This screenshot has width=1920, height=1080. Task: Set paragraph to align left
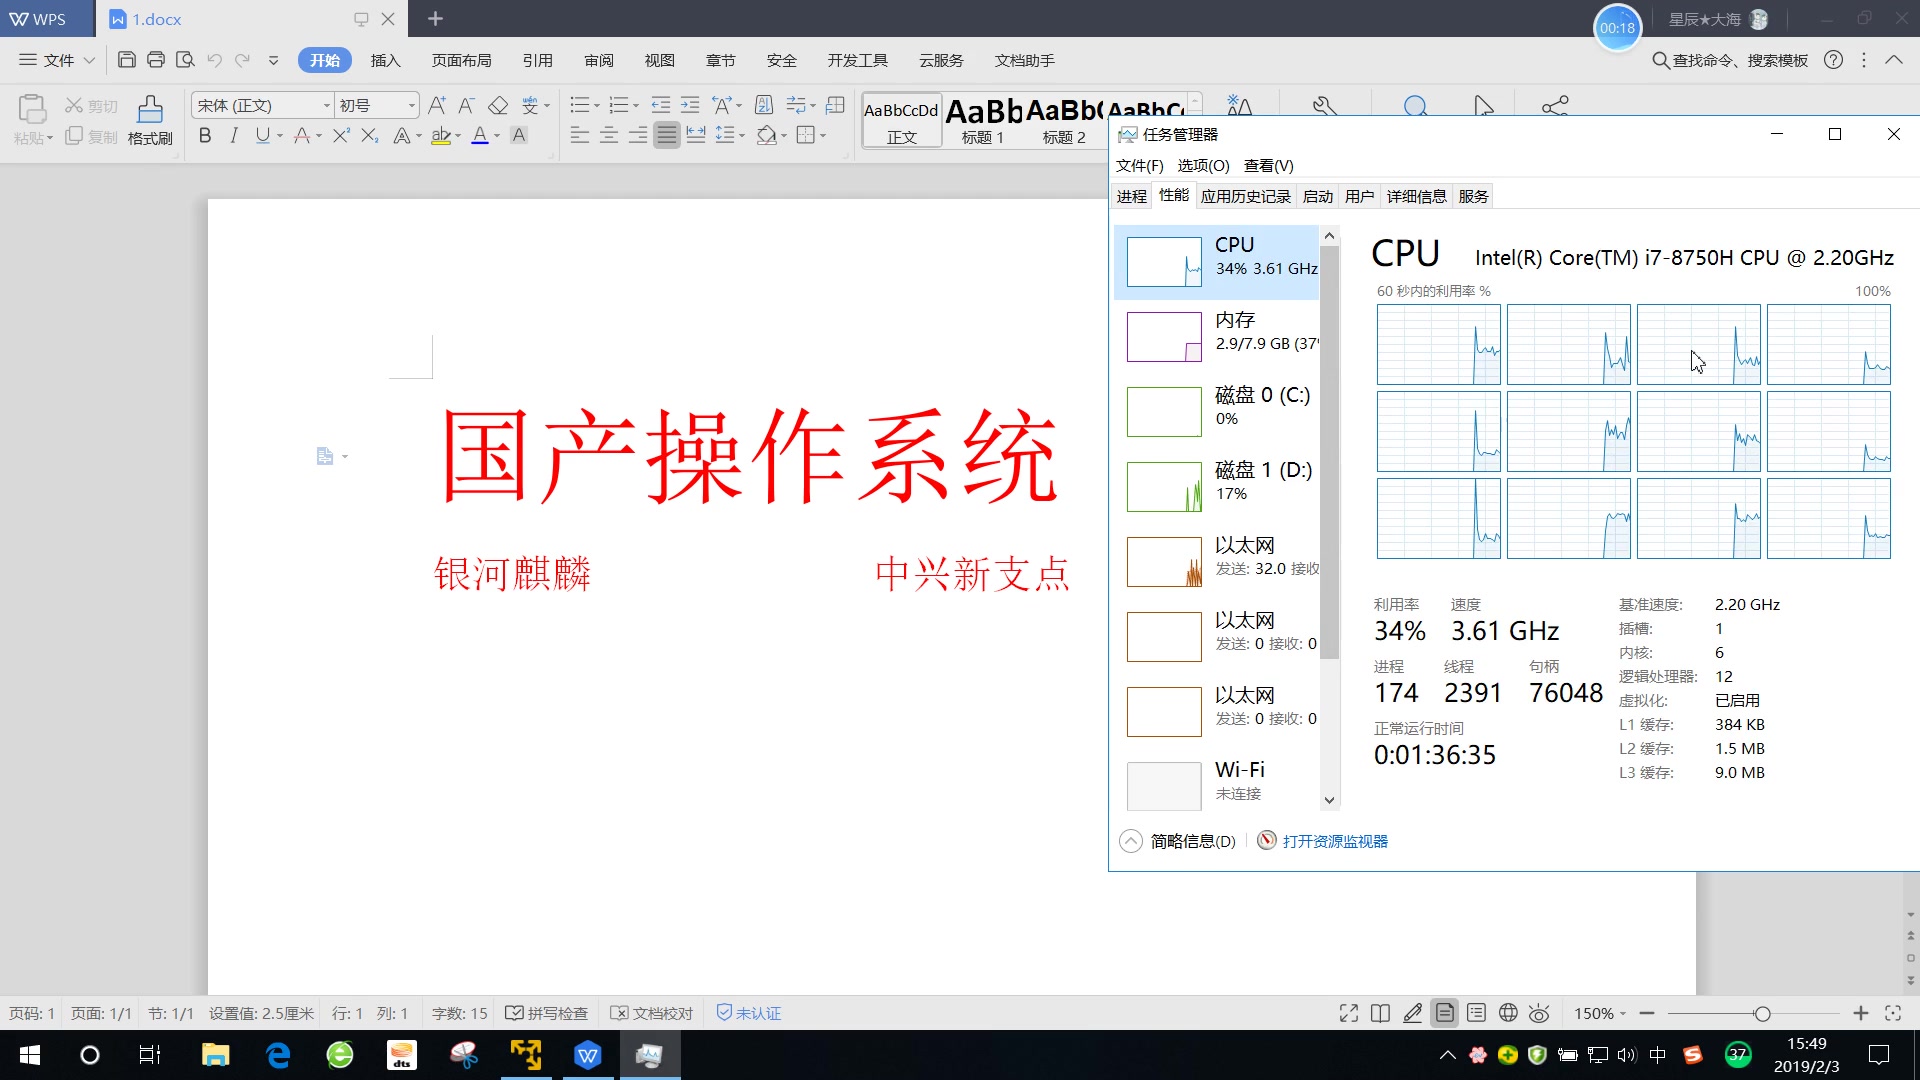tap(579, 135)
